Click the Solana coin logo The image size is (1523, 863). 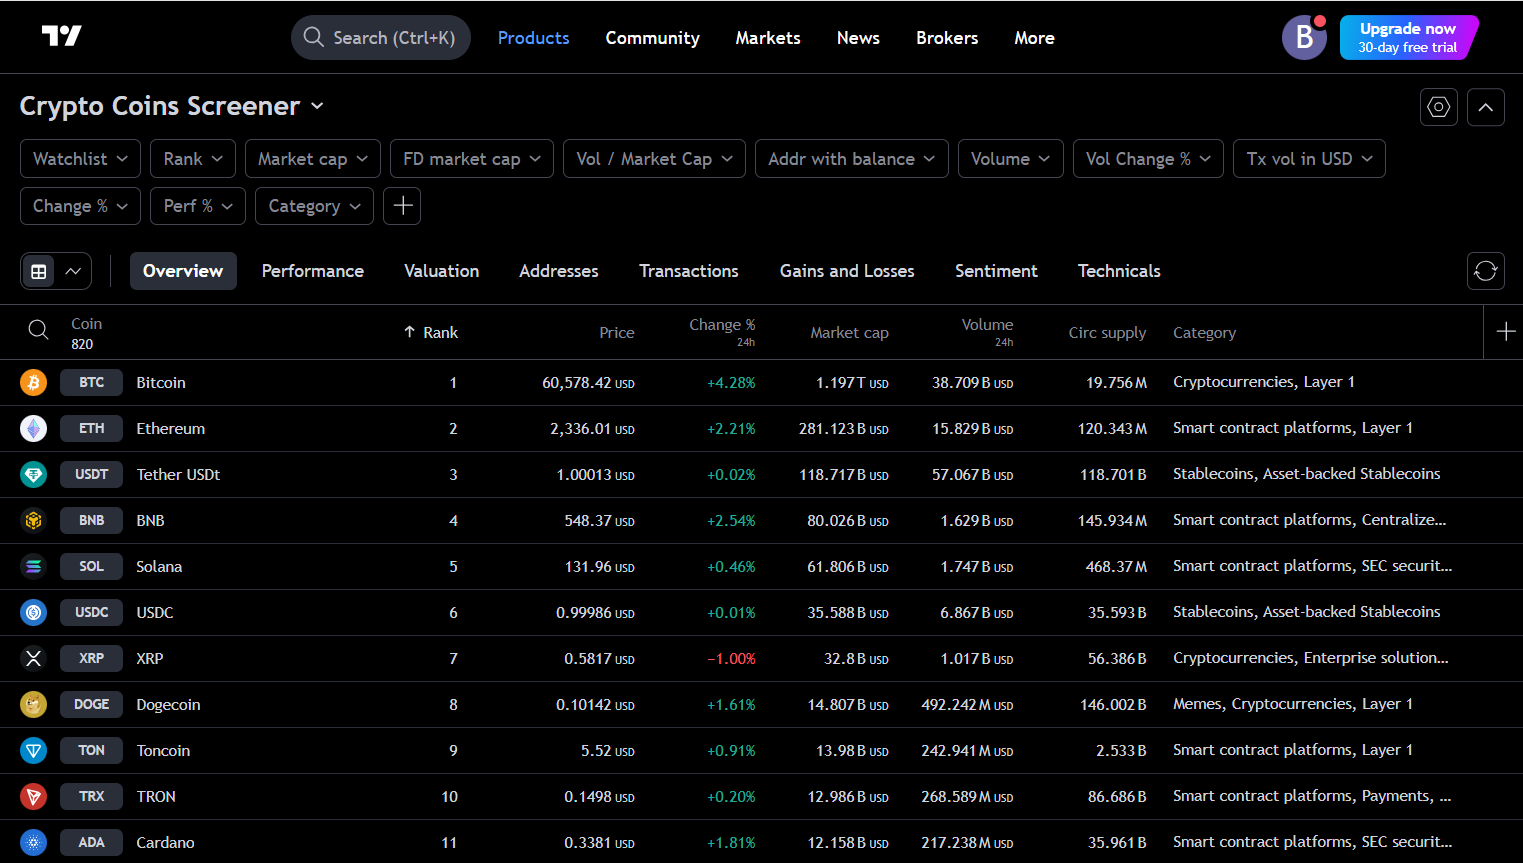[x=34, y=566]
